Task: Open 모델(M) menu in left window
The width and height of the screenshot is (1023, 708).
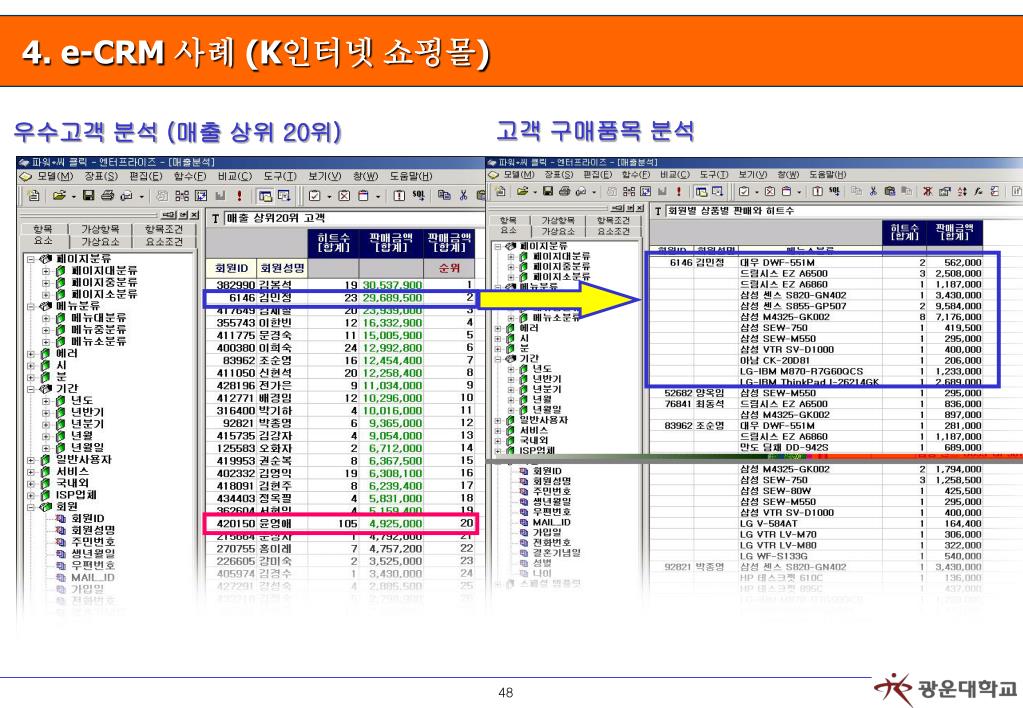Action: (55, 176)
